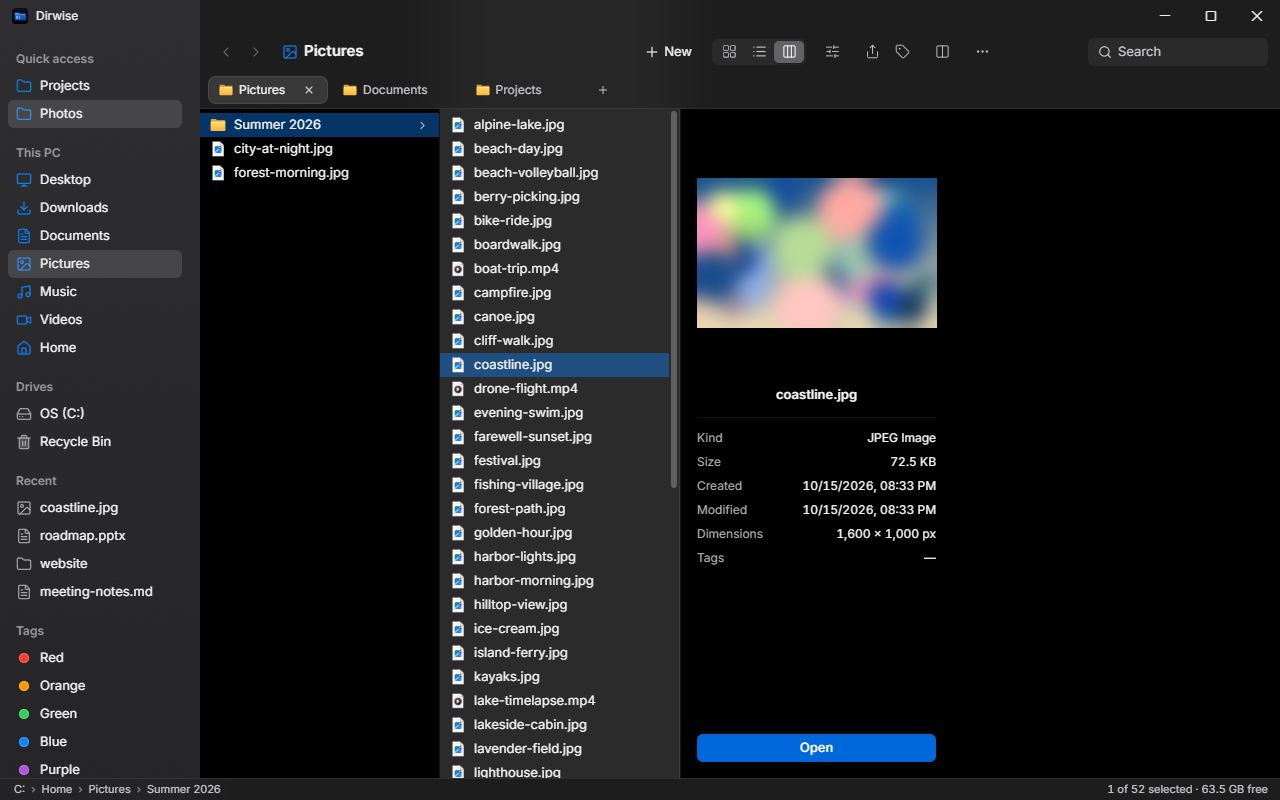Viewport: 1280px width, 800px height.
Task: Open the Recycle Bin
Action: 95,442
